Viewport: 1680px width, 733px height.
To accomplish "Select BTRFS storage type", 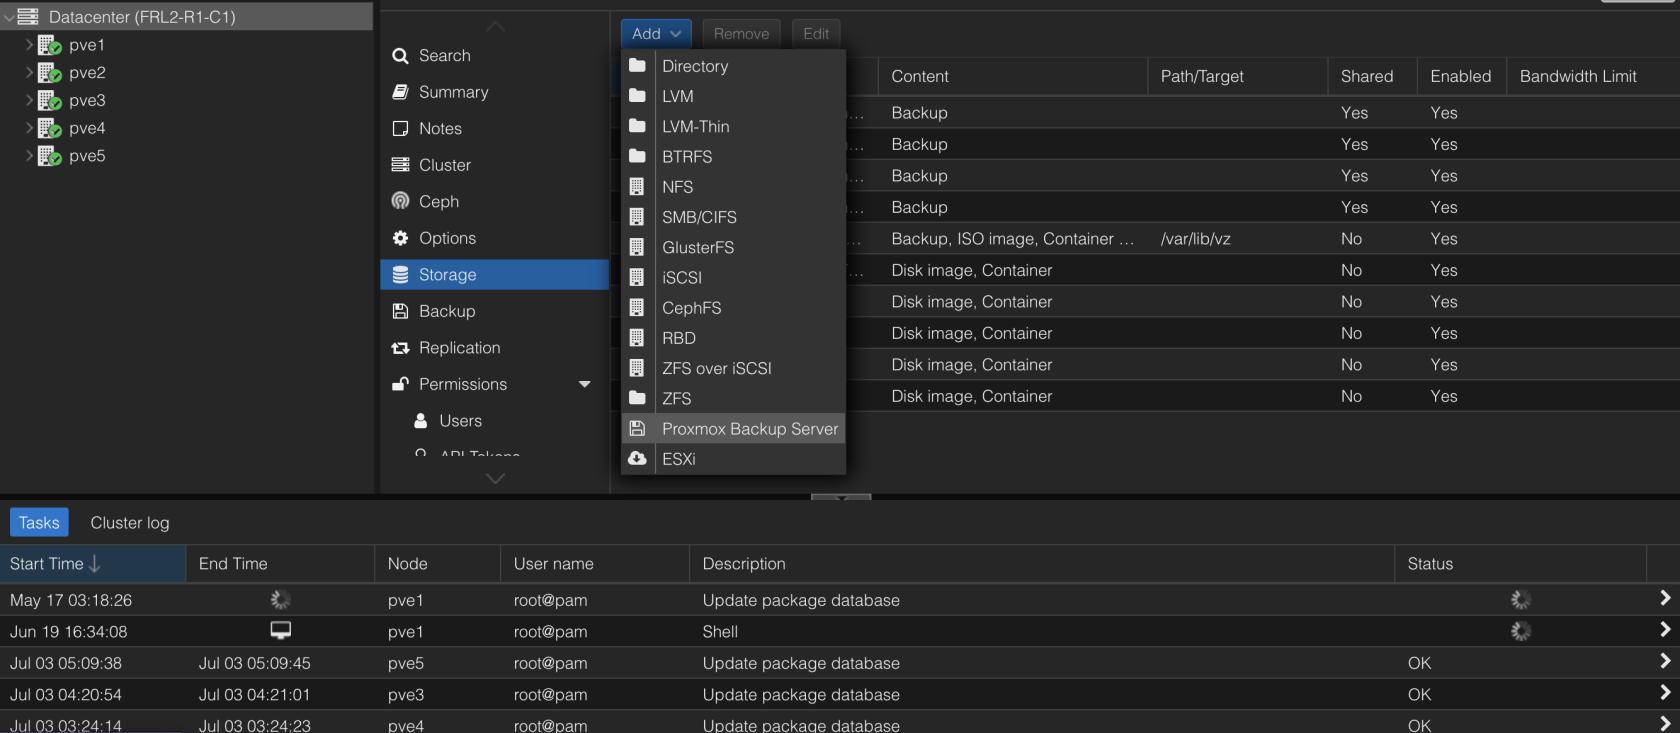I will 734,157.
